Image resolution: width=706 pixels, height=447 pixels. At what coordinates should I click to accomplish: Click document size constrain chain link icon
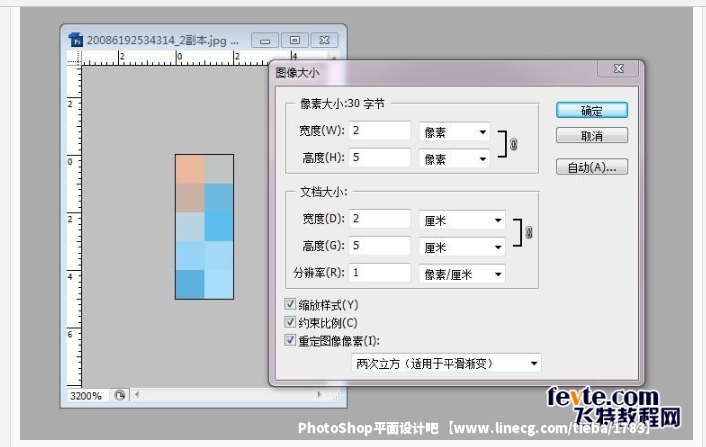point(529,232)
